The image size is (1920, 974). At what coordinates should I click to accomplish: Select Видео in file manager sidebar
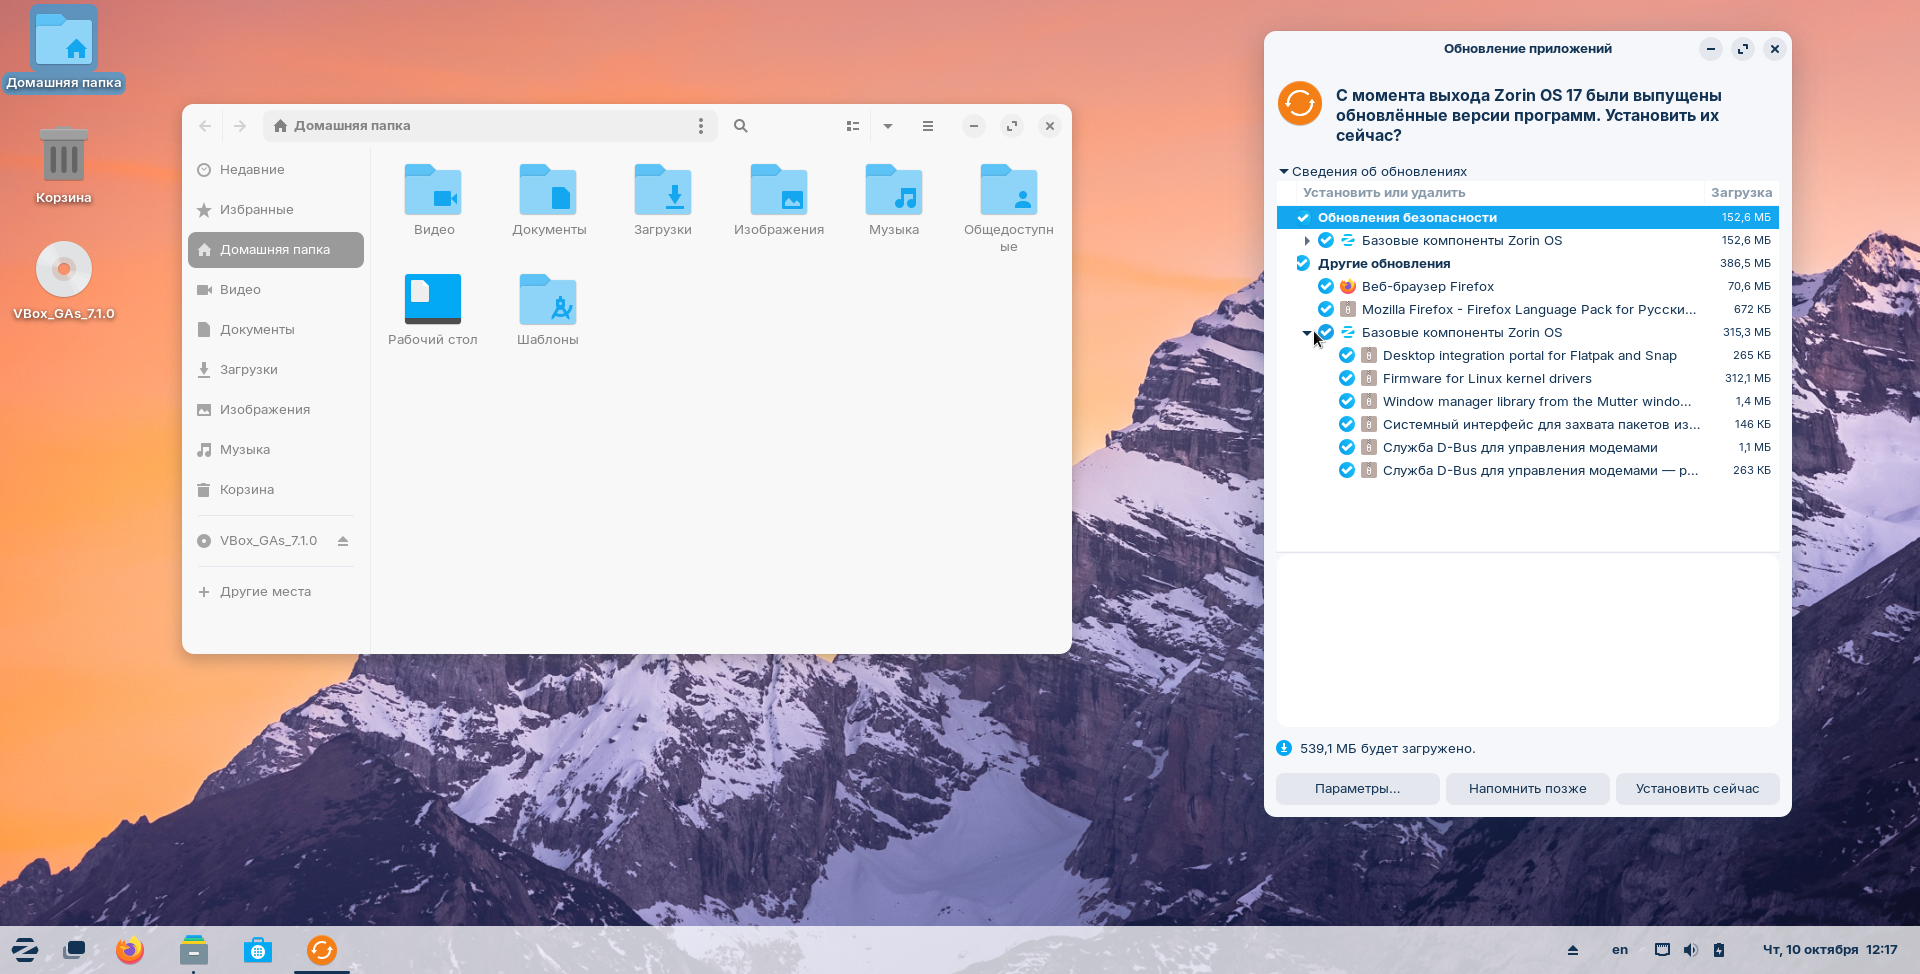tap(276, 290)
